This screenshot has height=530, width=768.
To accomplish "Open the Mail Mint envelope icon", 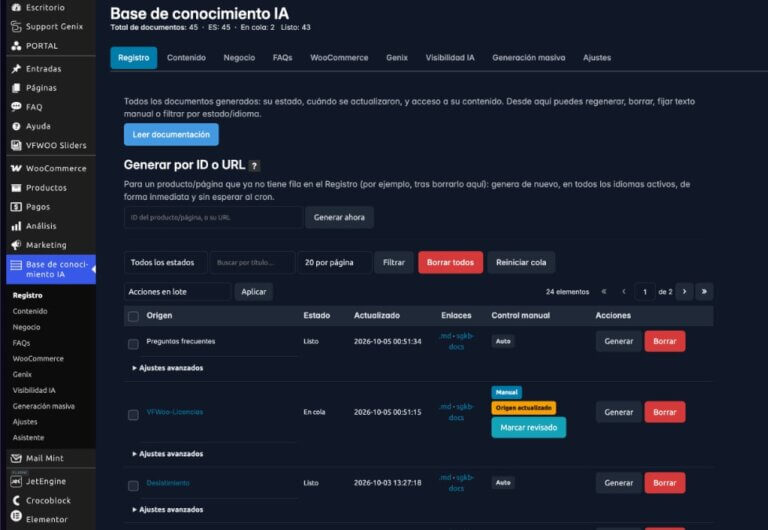I will pos(16,458).
